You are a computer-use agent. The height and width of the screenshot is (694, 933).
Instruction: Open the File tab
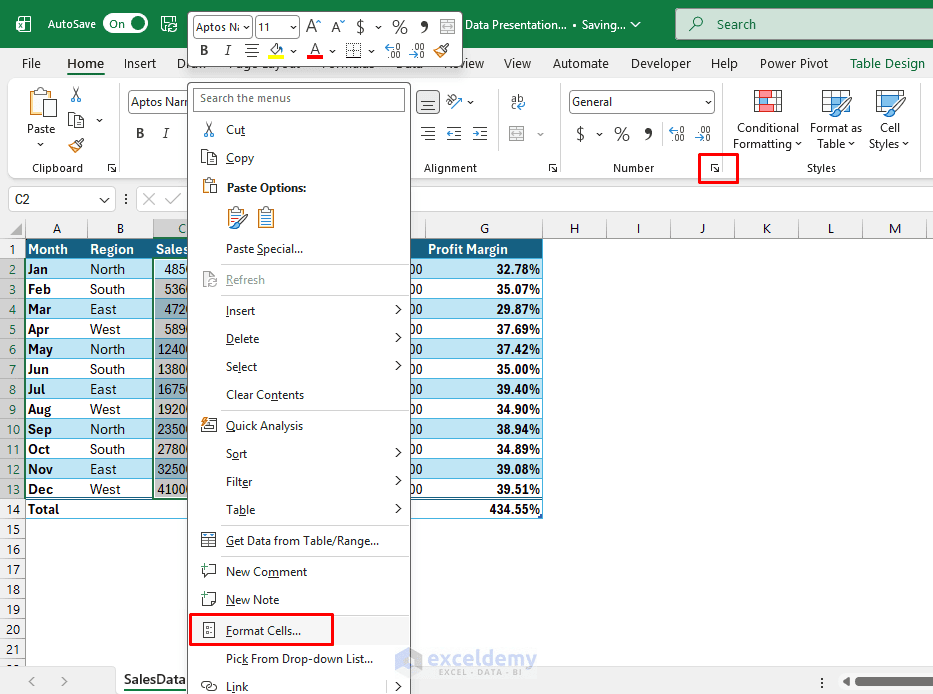point(31,64)
